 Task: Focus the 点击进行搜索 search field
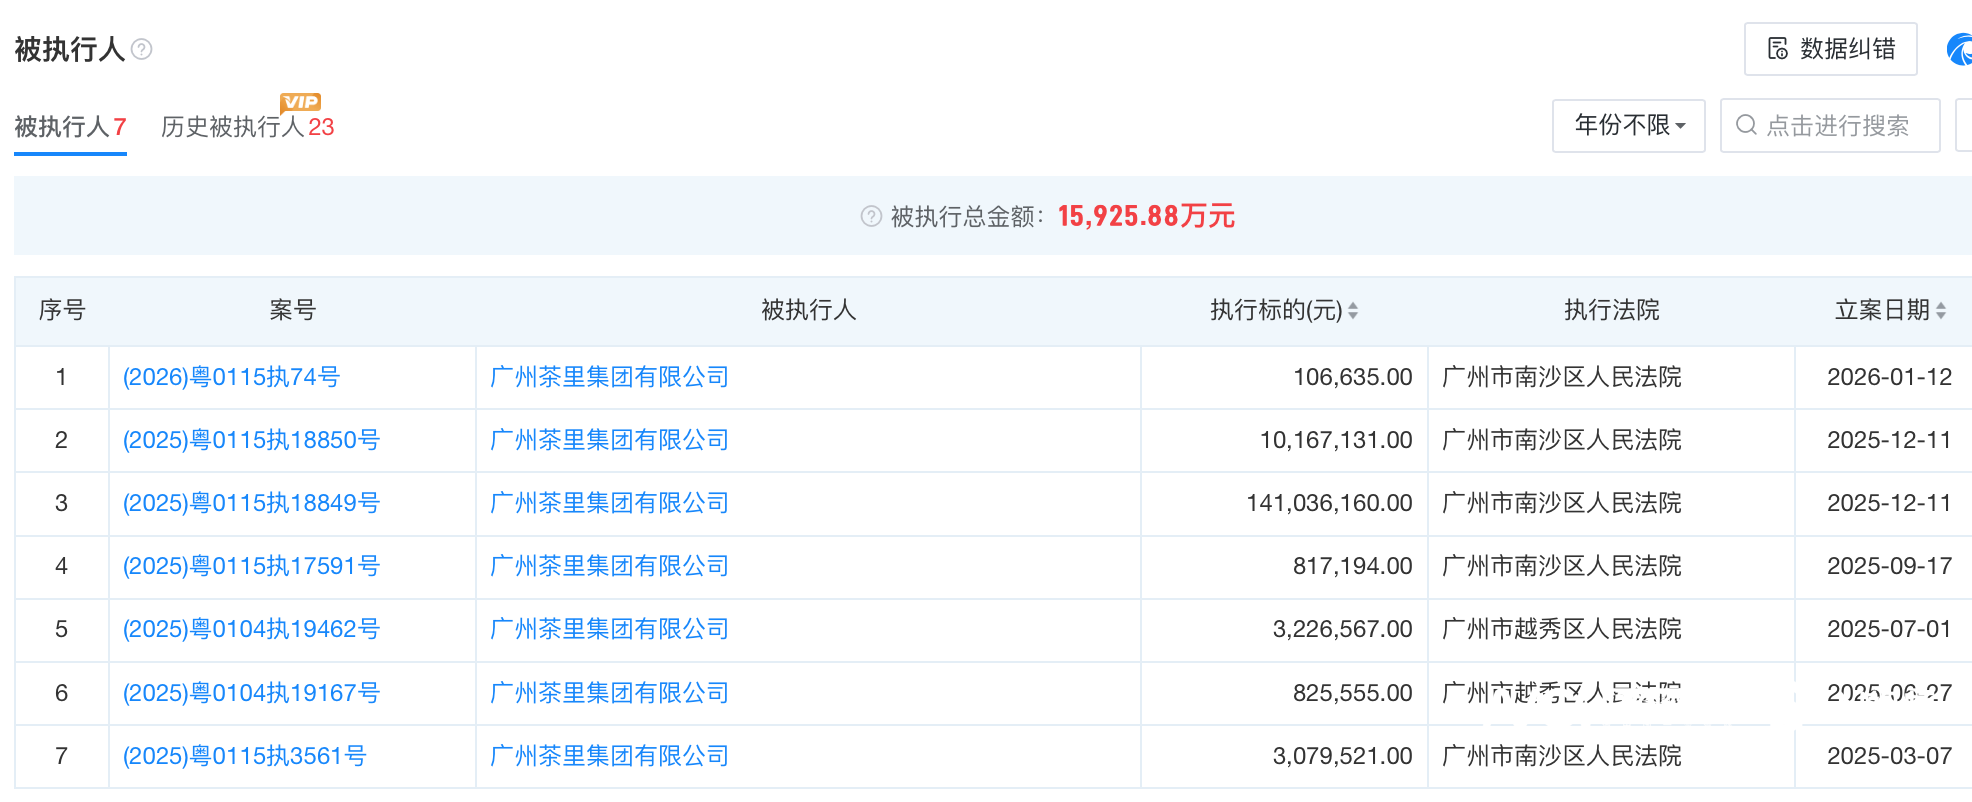(1830, 125)
